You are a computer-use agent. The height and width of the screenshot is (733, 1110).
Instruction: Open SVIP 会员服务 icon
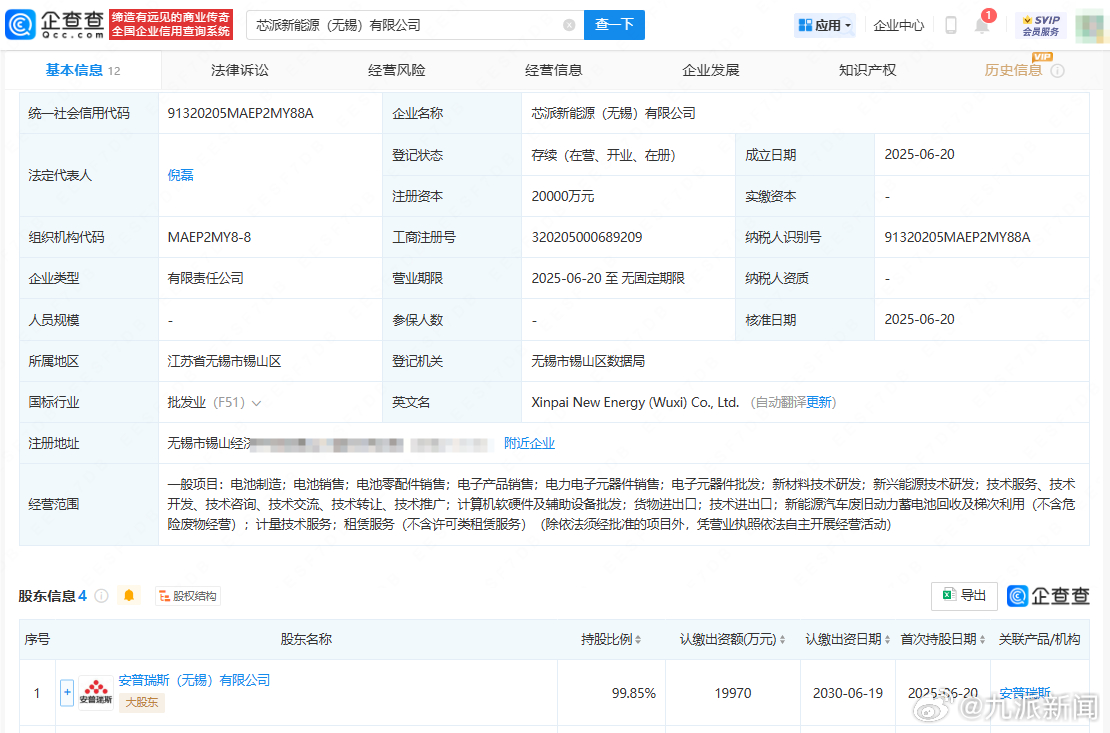pos(1041,25)
